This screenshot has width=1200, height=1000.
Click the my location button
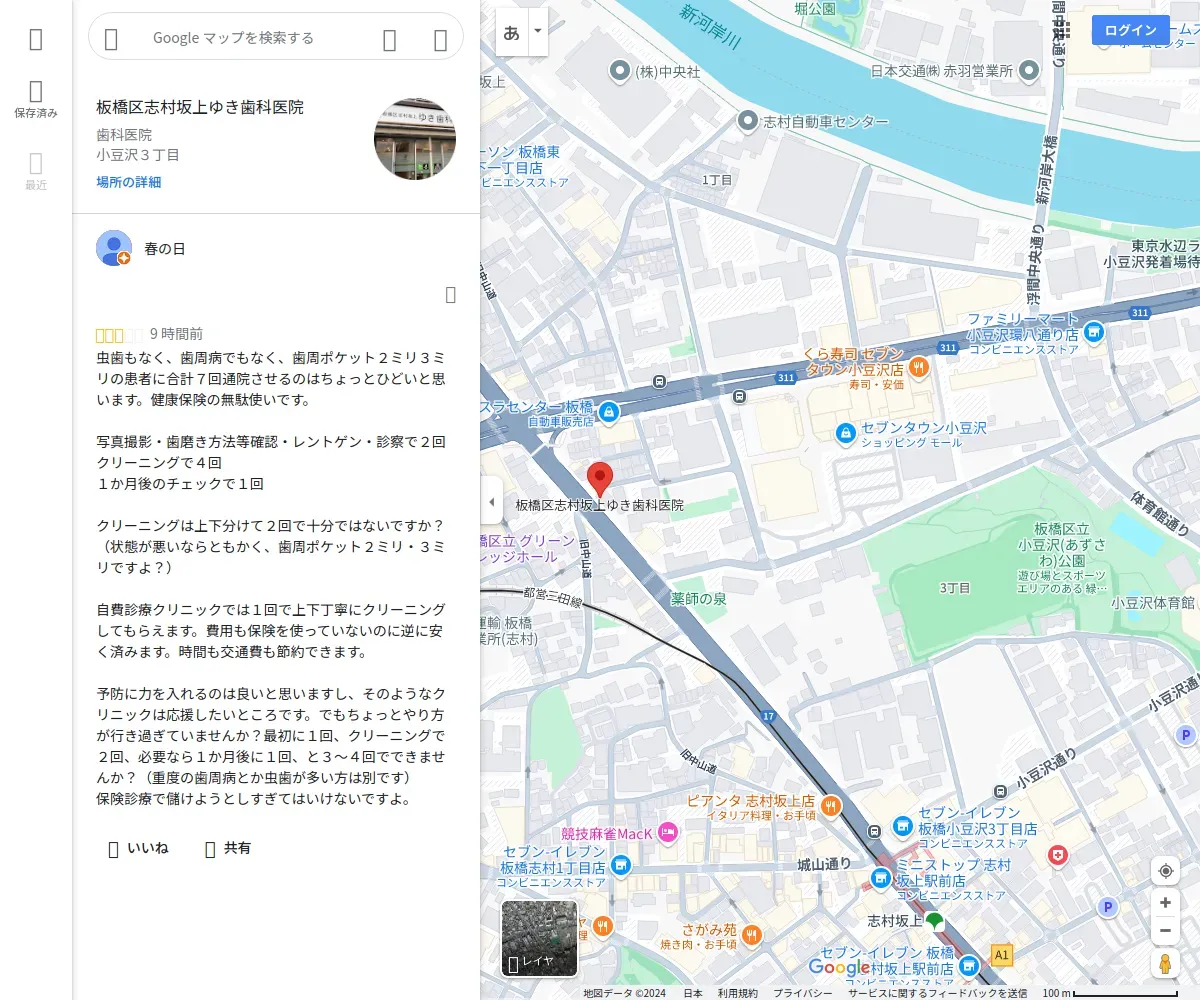click(x=1165, y=870)
